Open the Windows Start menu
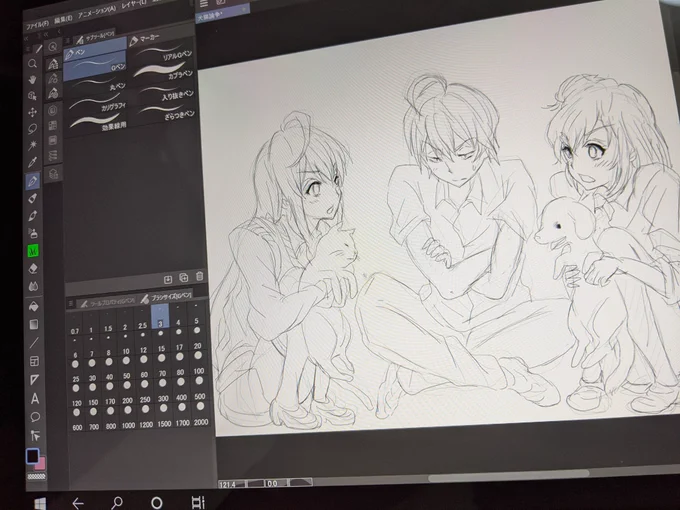The width and height of the screenshot is (680, 510). click(40, 503)
